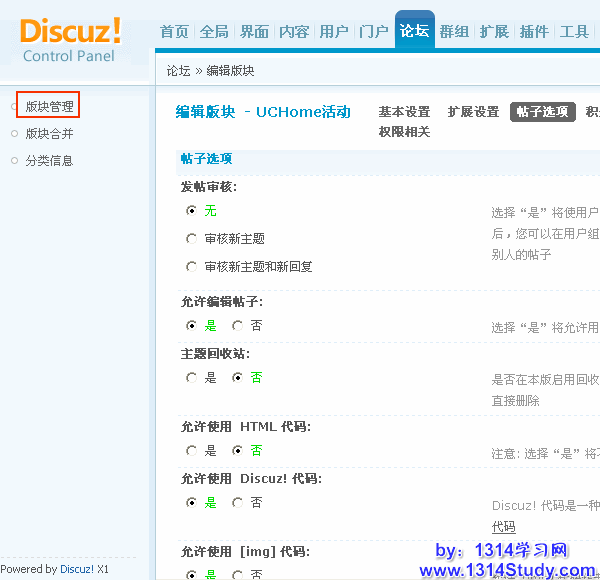Set 允许使用 Discuz! 代码 to 否
The height and width of the screenshot is (580, 600).
237,502
